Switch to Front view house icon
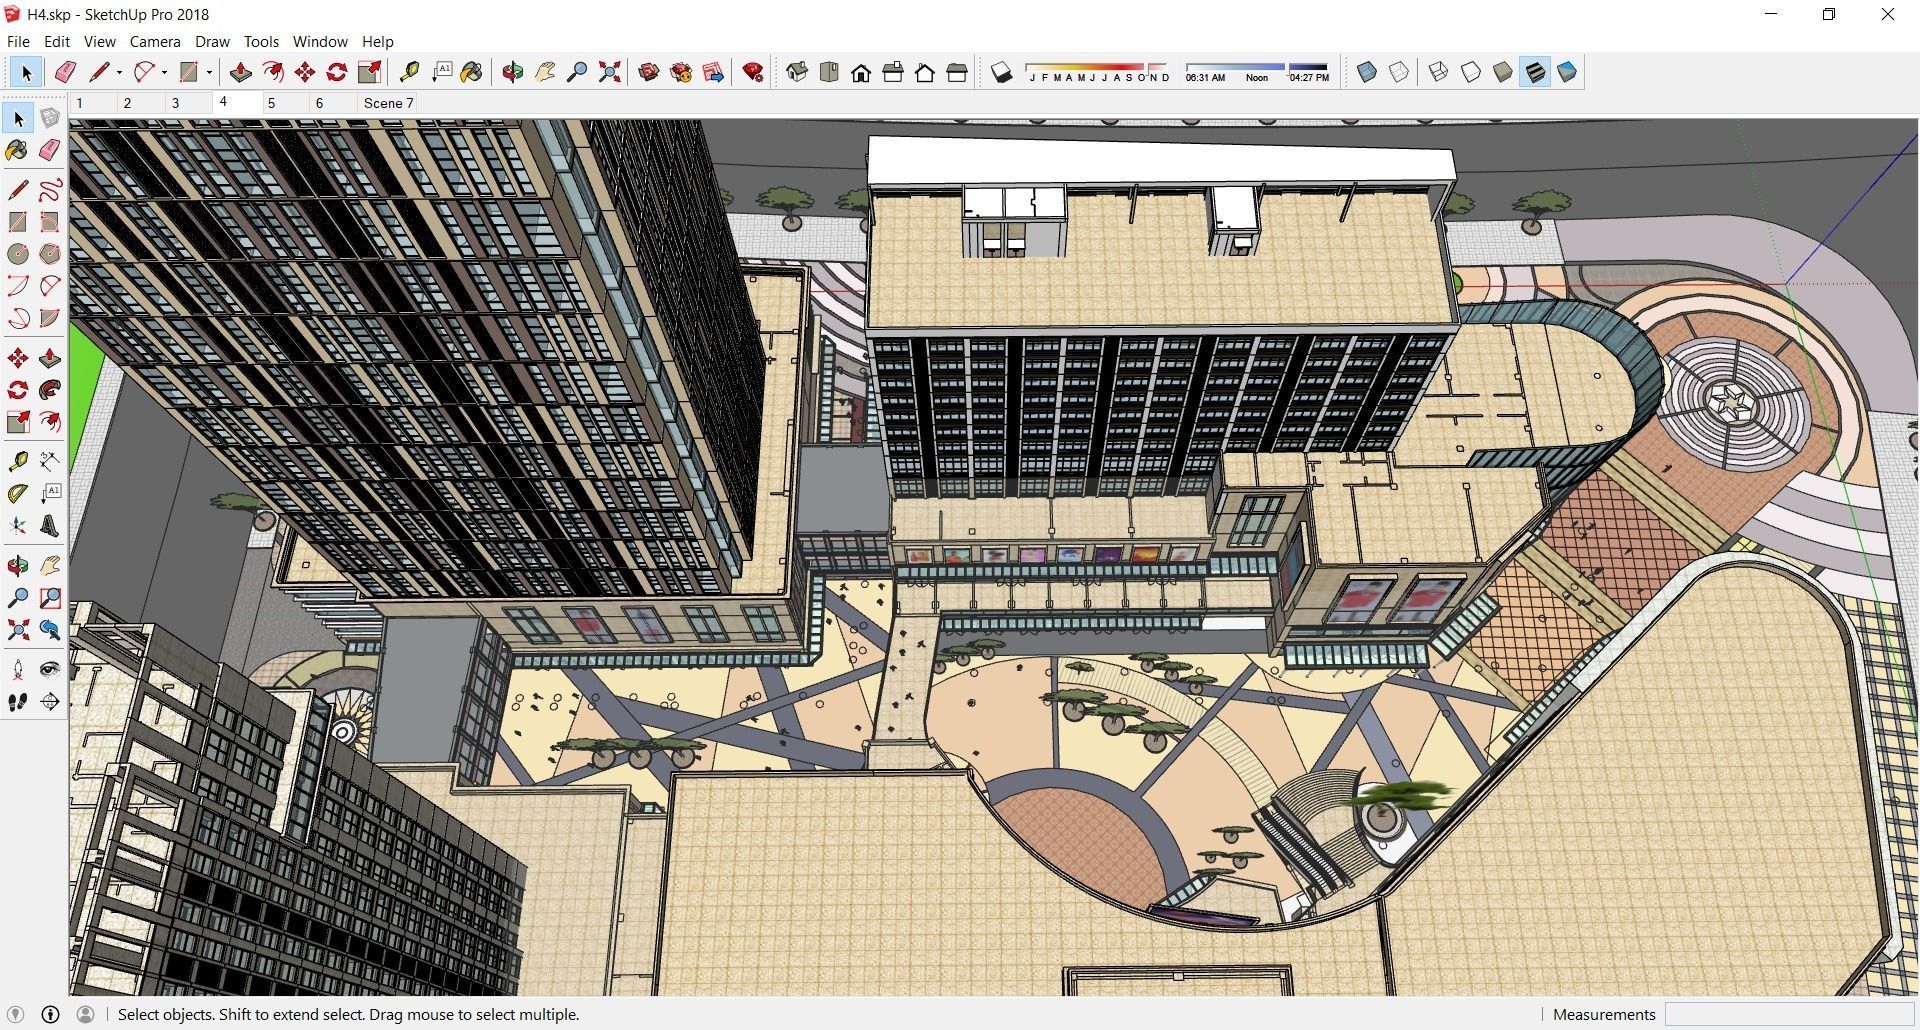 [861, 72]
